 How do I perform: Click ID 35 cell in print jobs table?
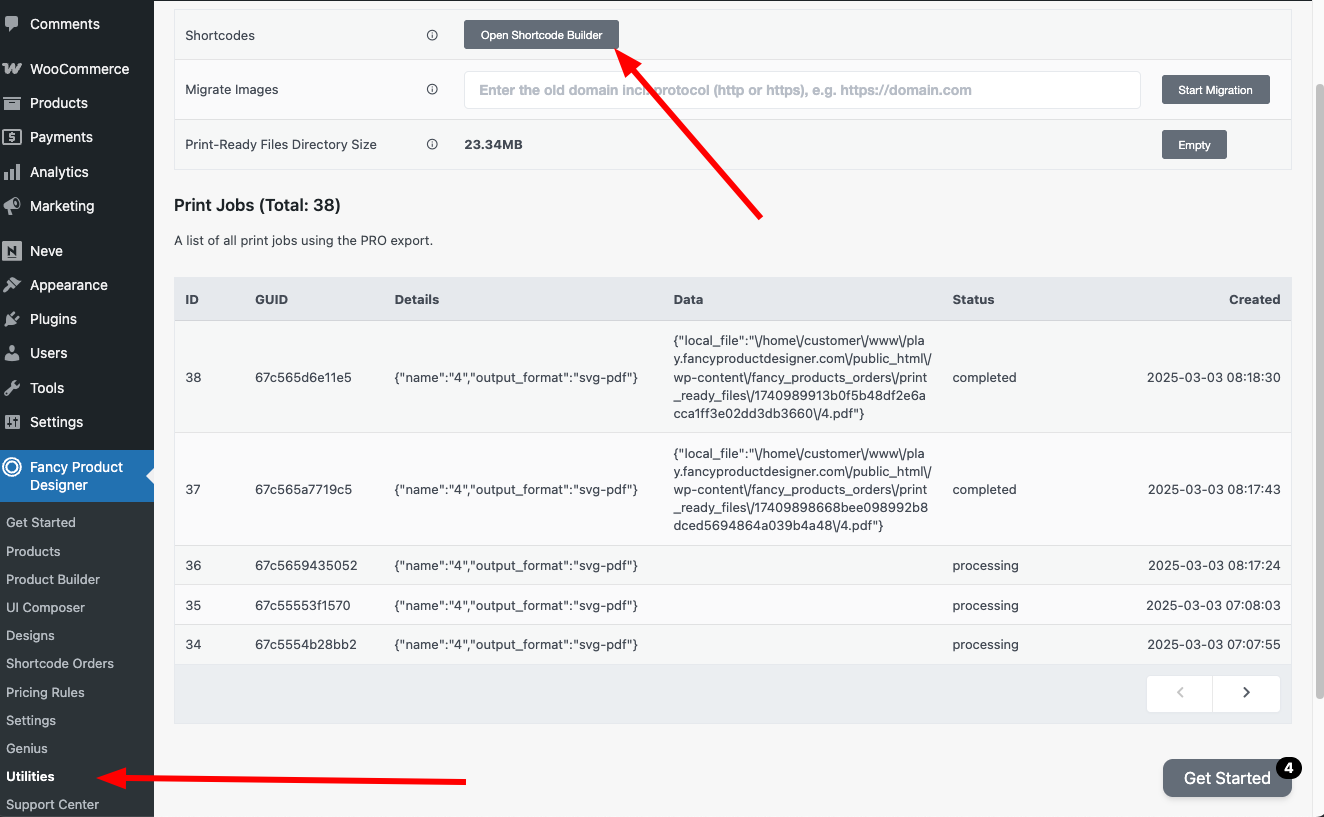click(x=193, y=605)
